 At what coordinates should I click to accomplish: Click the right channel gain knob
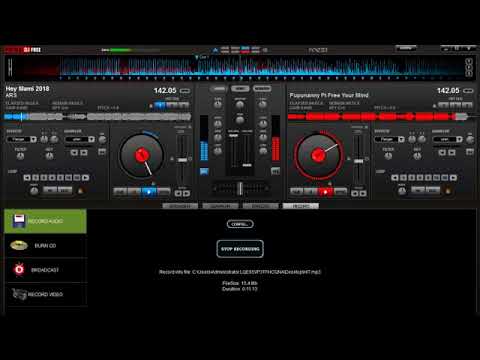point(263,104)
